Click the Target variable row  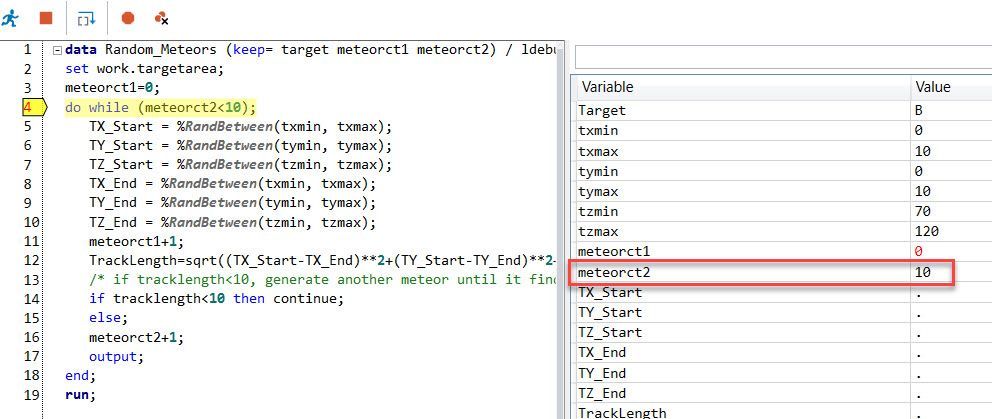tap(781, 111)
